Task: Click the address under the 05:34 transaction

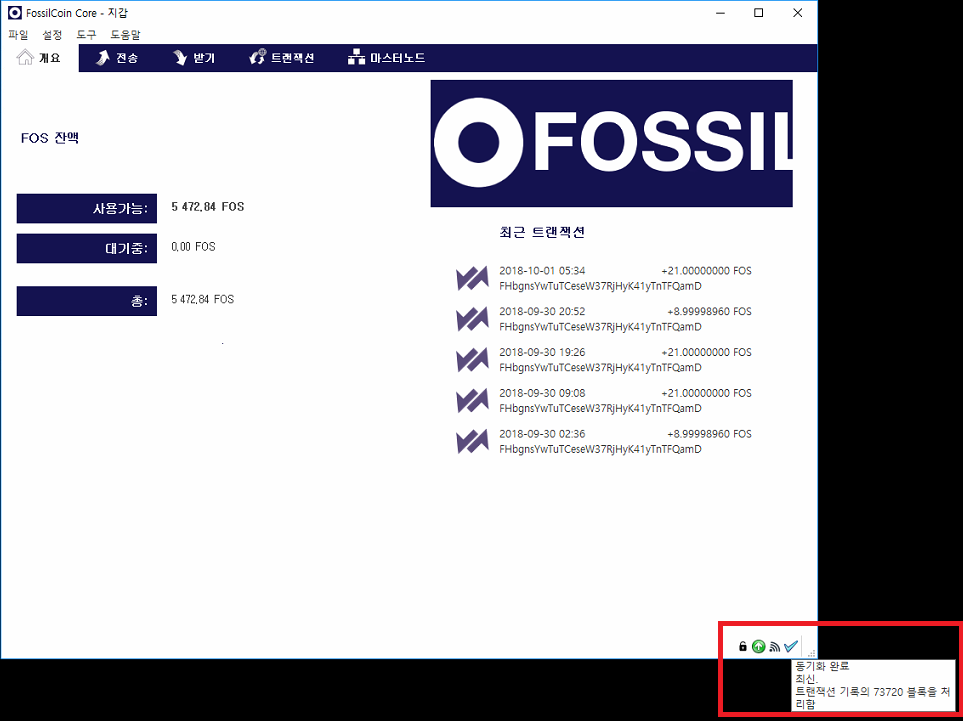Action: click(600, 286)
